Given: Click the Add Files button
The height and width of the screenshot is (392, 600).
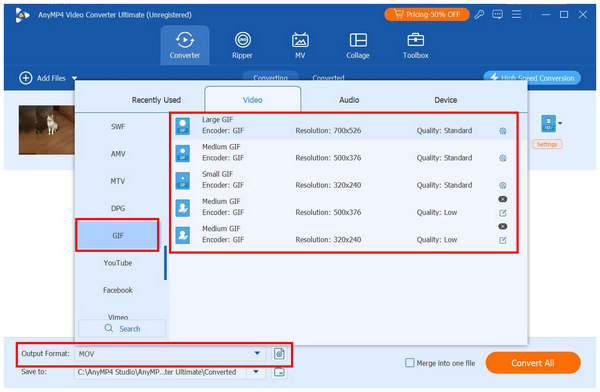Looking at the screenshot, I should coord(43,78).
